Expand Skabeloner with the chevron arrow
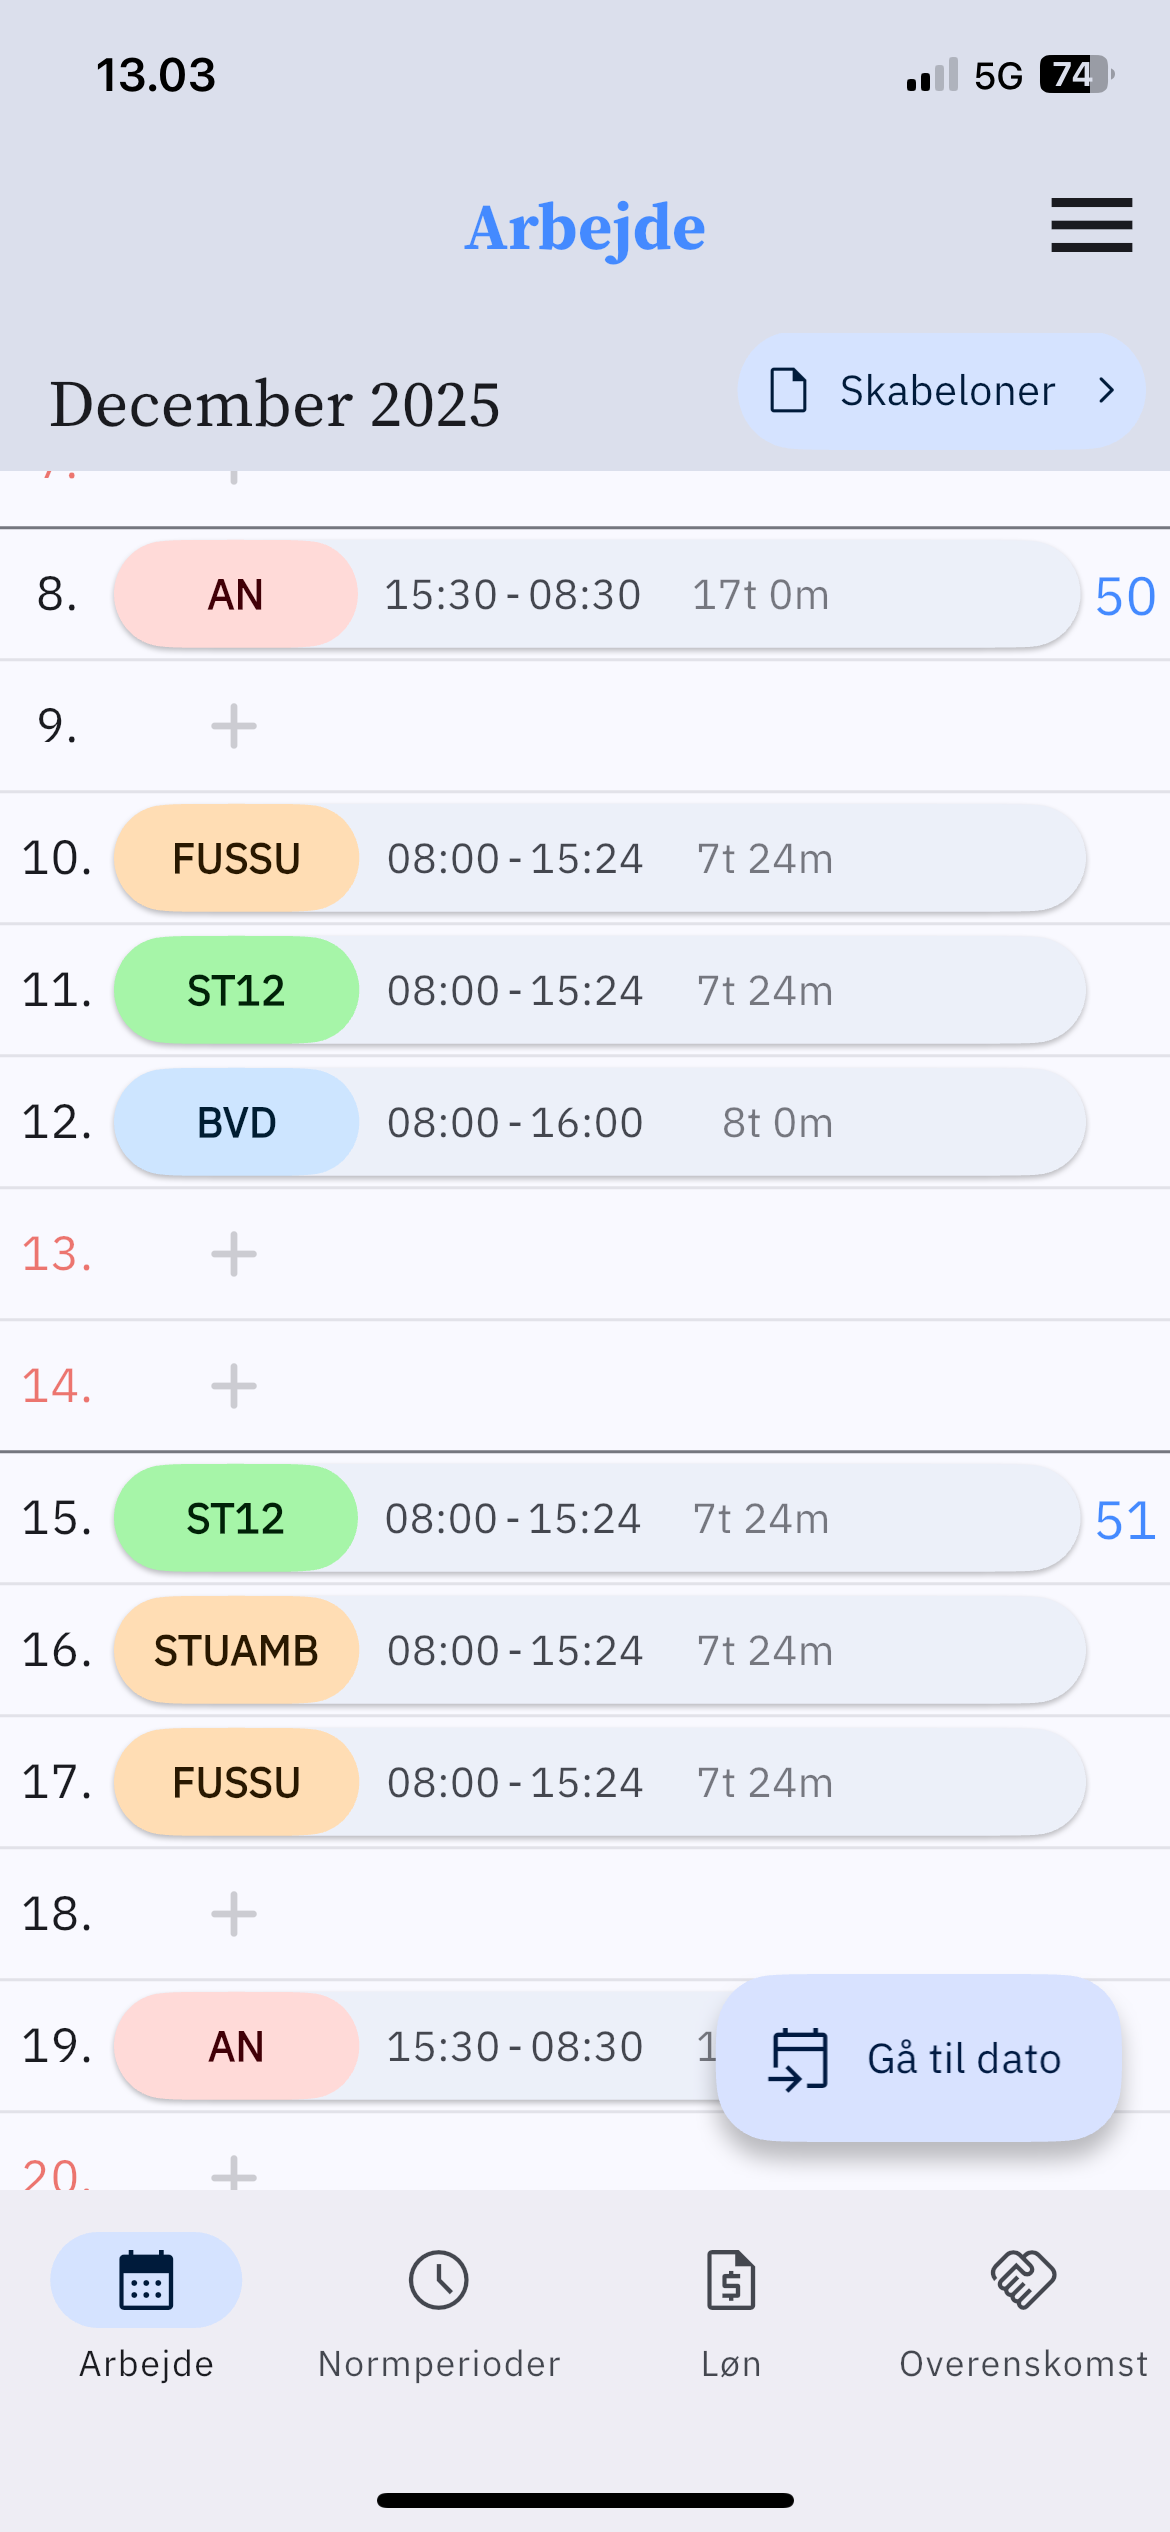1170x2532 pixels. tap(1106, 391)
